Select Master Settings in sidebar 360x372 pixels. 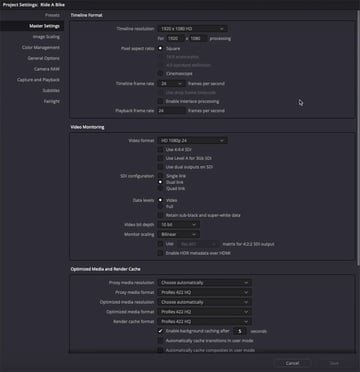[32, 26]
